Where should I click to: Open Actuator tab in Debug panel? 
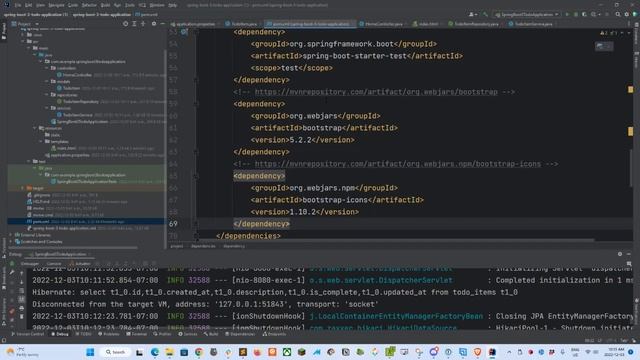80,264
